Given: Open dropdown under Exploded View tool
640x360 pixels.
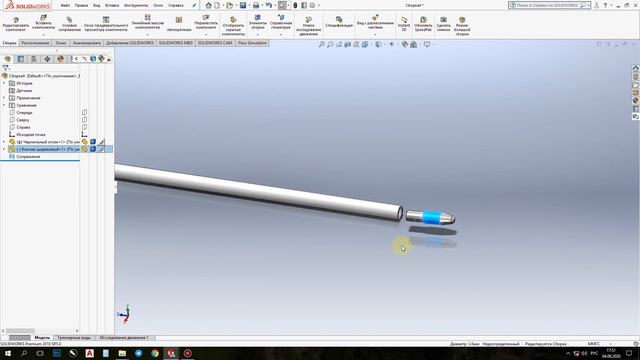Looking at the screenshot, I should pos(375,35).
